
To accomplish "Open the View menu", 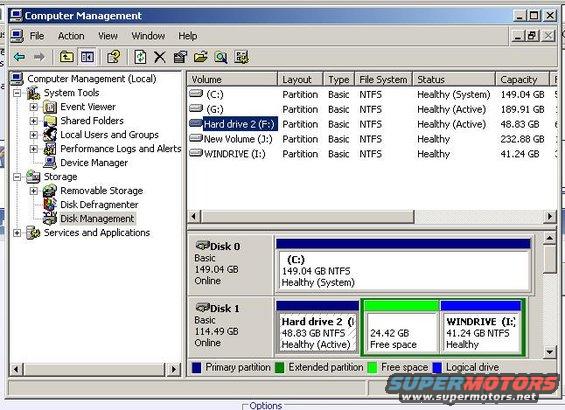I will 108,36.
